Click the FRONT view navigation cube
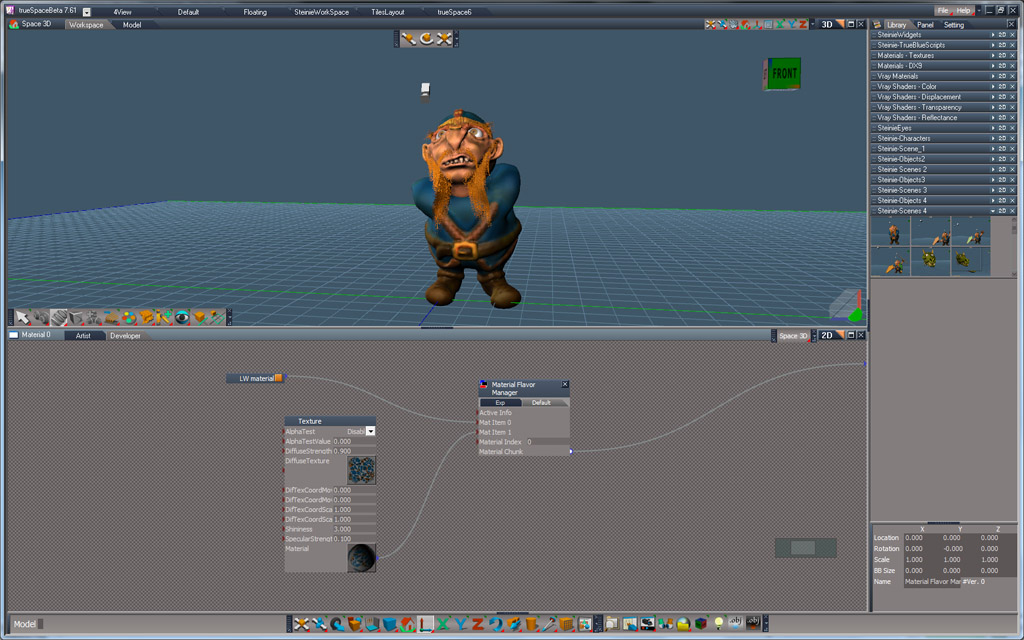The image size is (1024, 640). tap(782, 74)
